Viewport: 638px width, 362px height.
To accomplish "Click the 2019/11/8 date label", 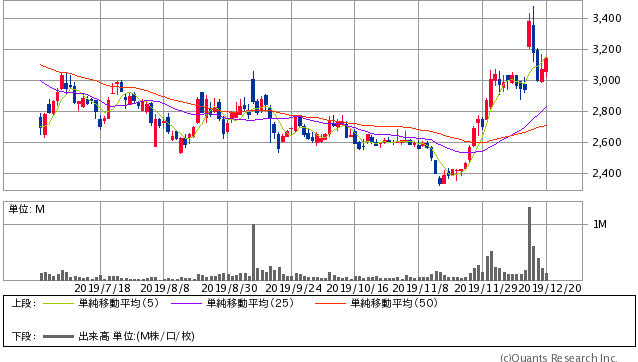I will [420, 288].
